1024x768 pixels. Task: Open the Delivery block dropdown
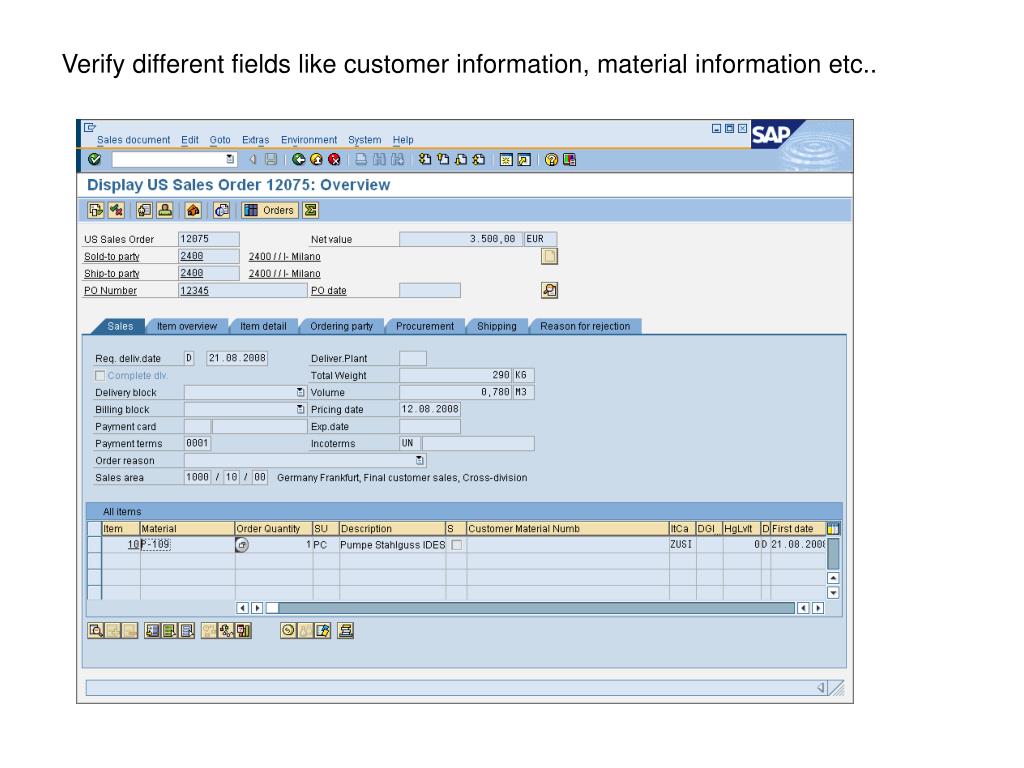pyautogui.click(x=300, y=392)
